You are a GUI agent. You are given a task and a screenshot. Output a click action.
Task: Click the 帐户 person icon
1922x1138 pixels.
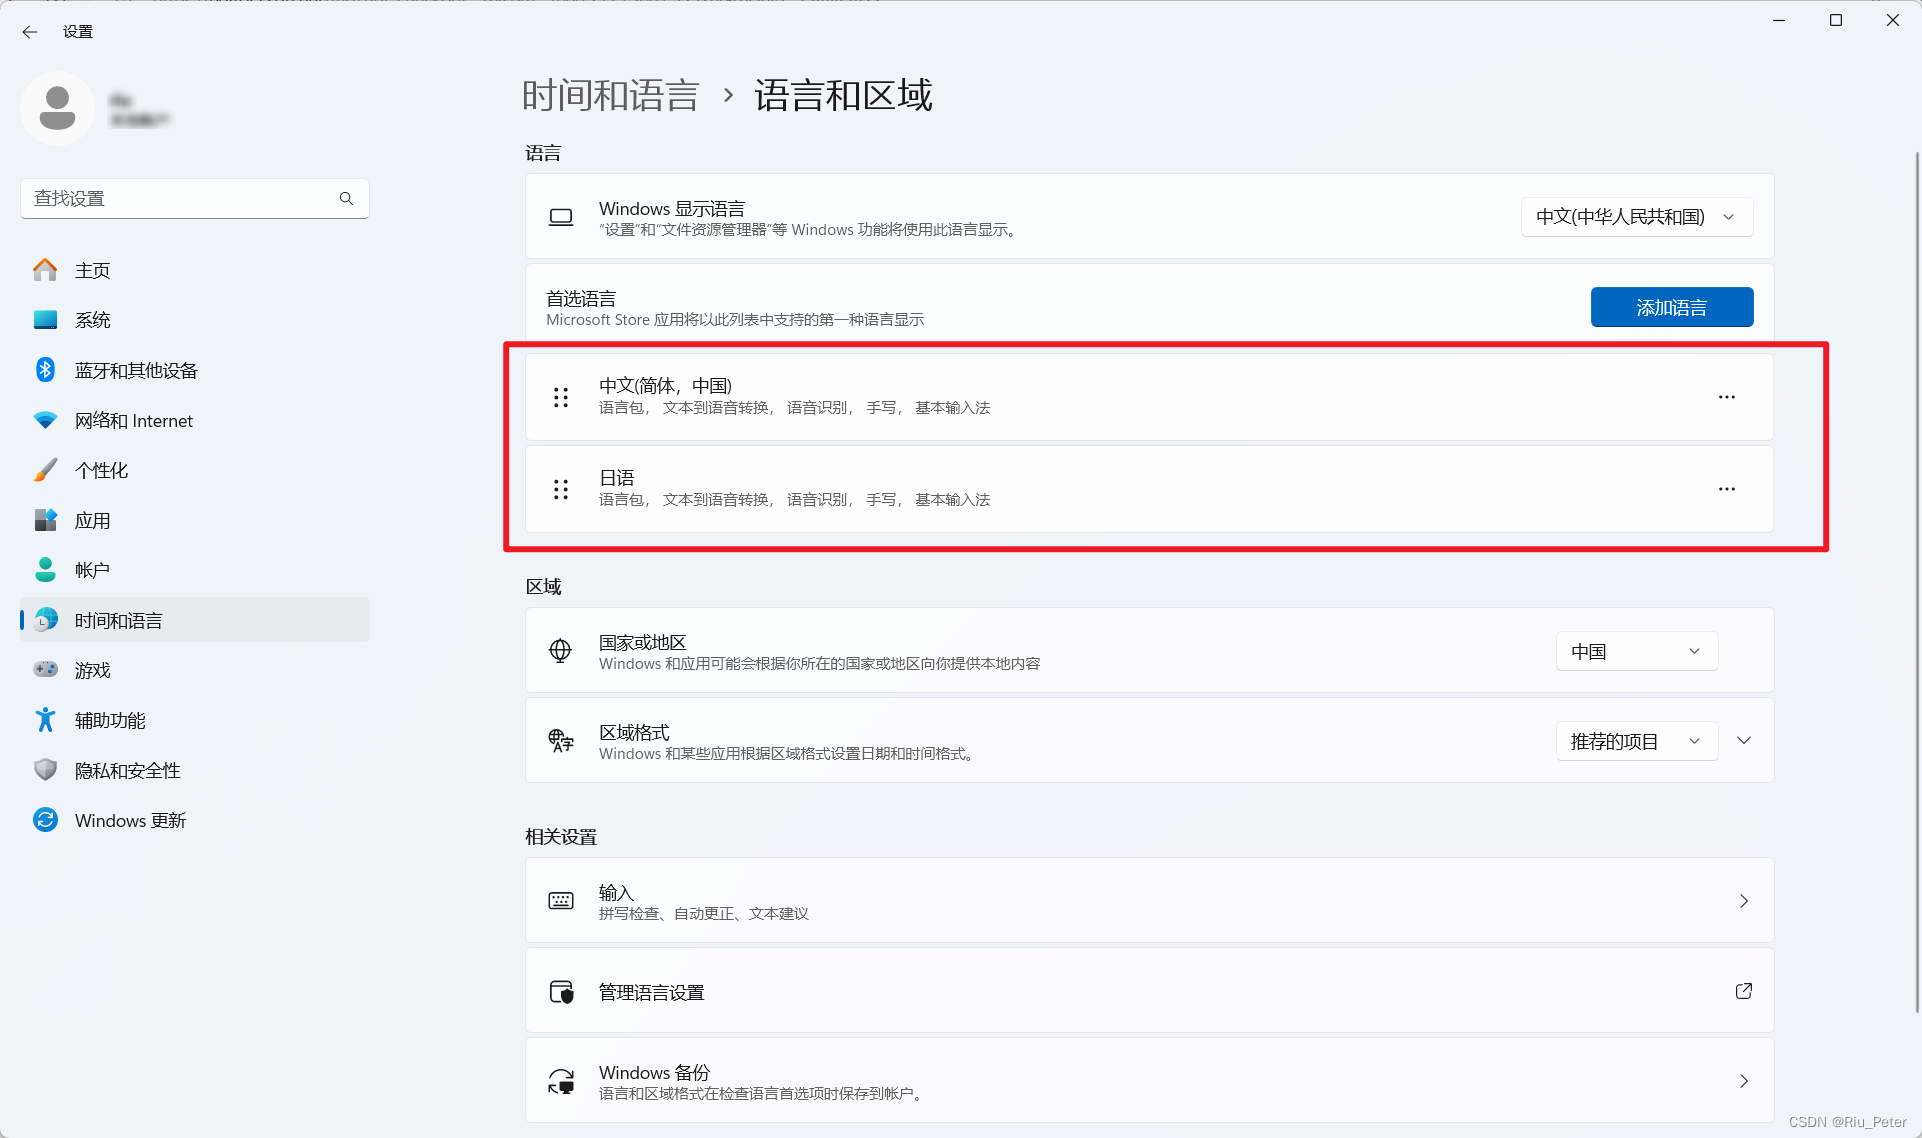coord(46,570)
